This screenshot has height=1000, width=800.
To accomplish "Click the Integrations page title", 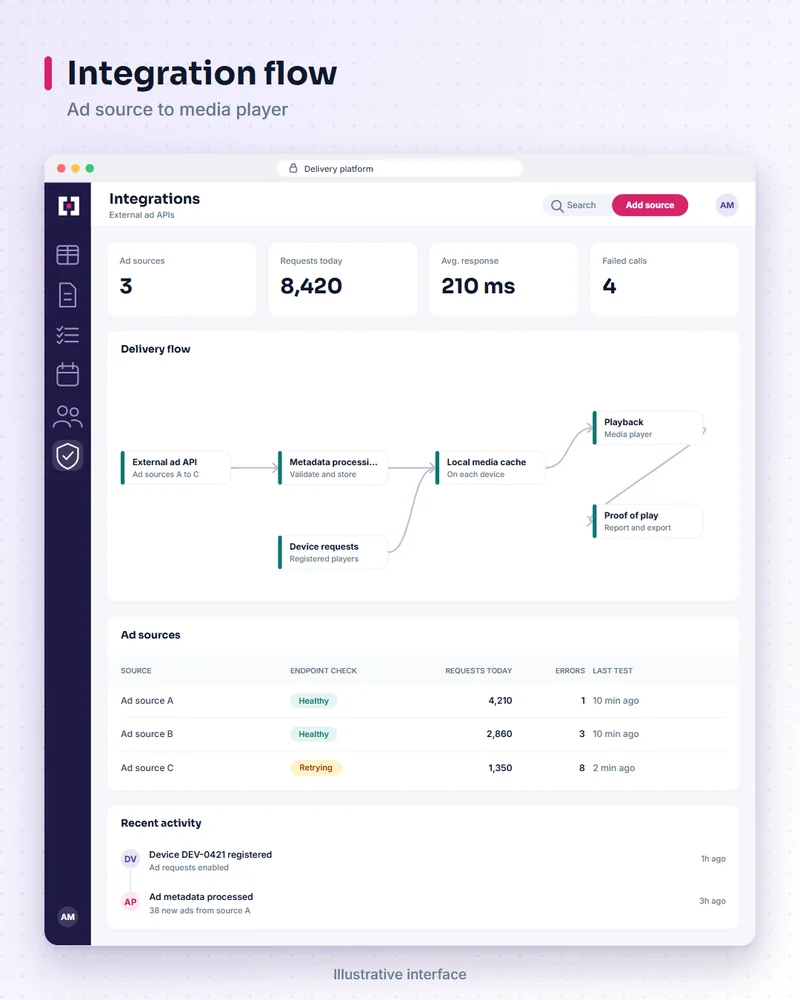I will (x=154, y=199).
